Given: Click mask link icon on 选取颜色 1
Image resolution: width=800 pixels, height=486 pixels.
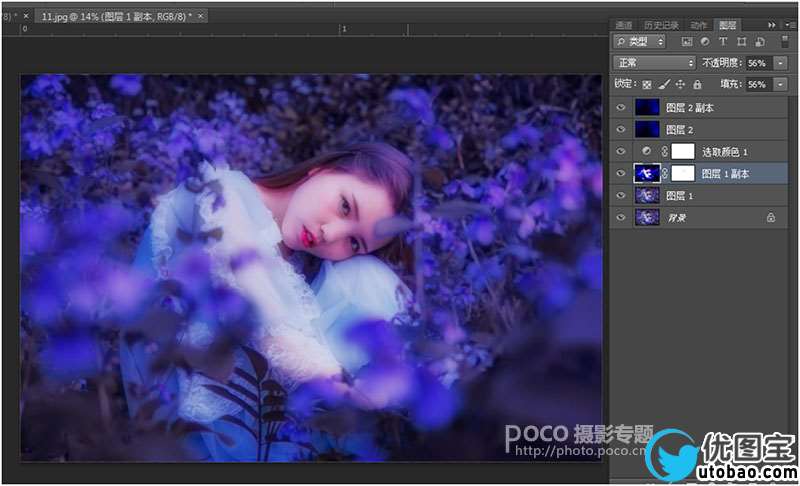Looking at the screenshot, I should [x=664, y=151].
